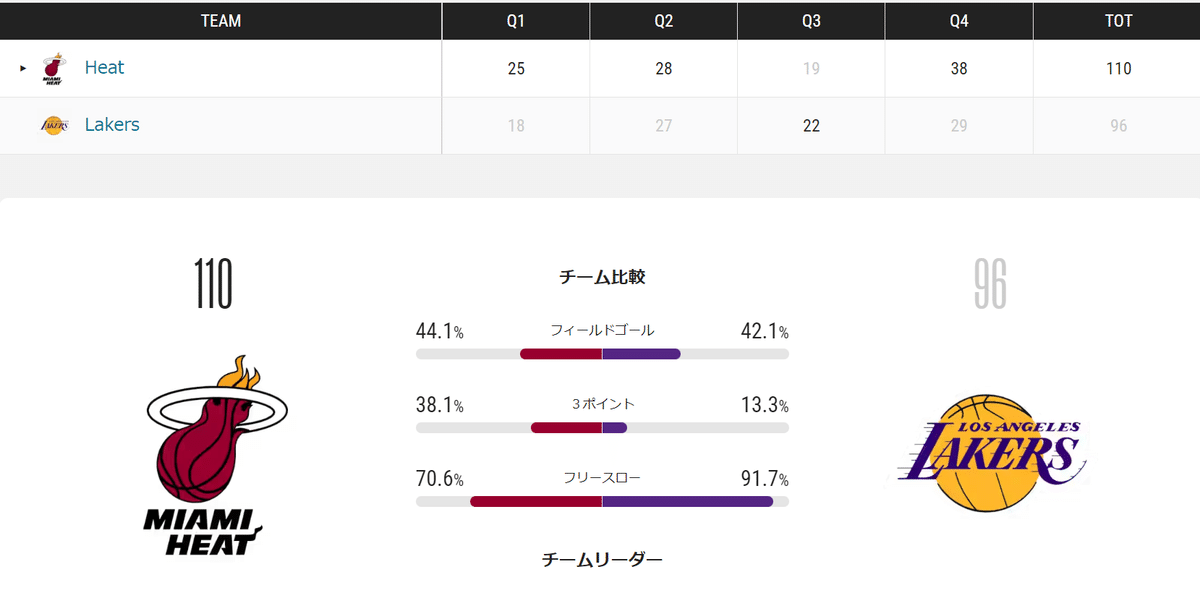Image resolution: width=1200 pixels, height=590 pixels.
Task: Click the チームリーダー section heading
Action: [601, 559]
